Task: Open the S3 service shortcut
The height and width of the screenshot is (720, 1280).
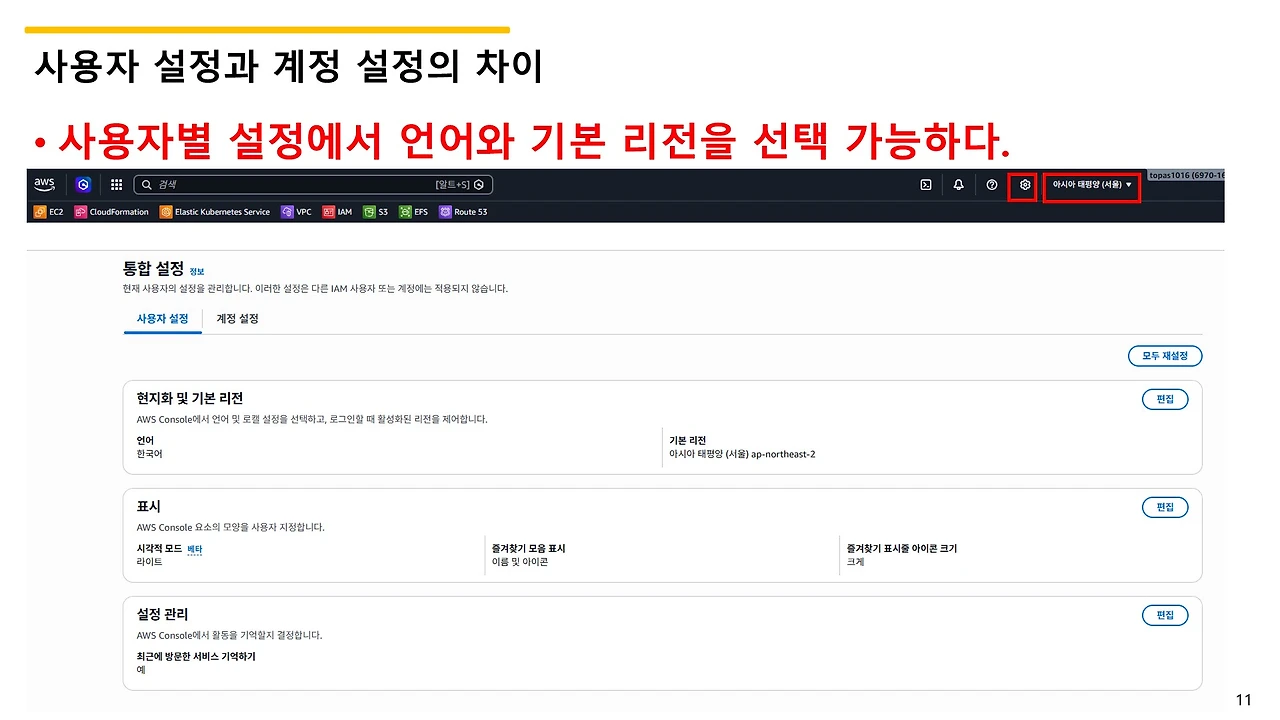Action: 378,211
